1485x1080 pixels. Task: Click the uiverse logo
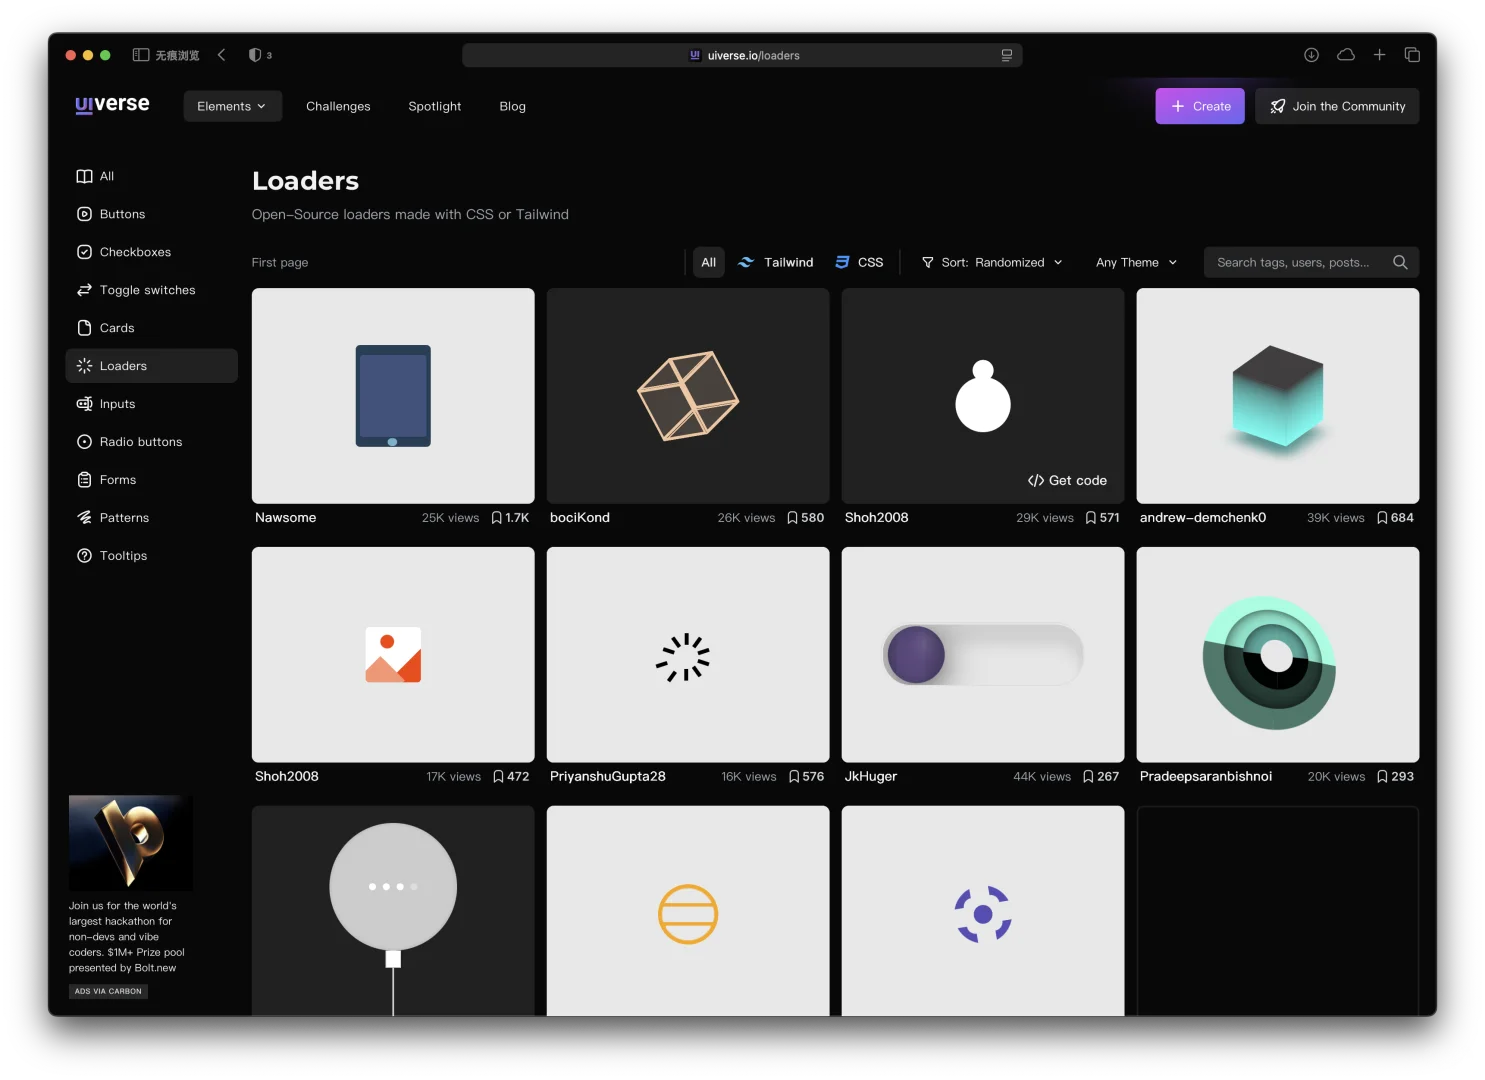112,105
